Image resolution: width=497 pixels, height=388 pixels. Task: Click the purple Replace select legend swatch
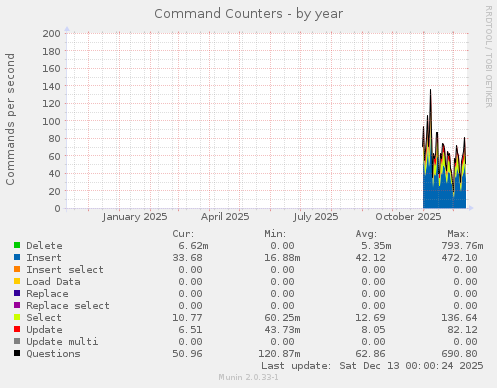coord(17,305)
